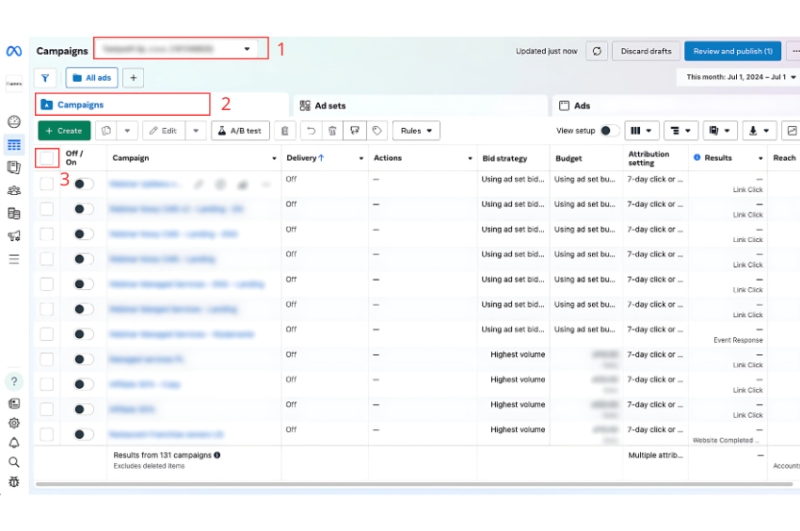Screen dimensions: 800x531
Task: Open Account overview gauge icon
Action: click(14, 121)
